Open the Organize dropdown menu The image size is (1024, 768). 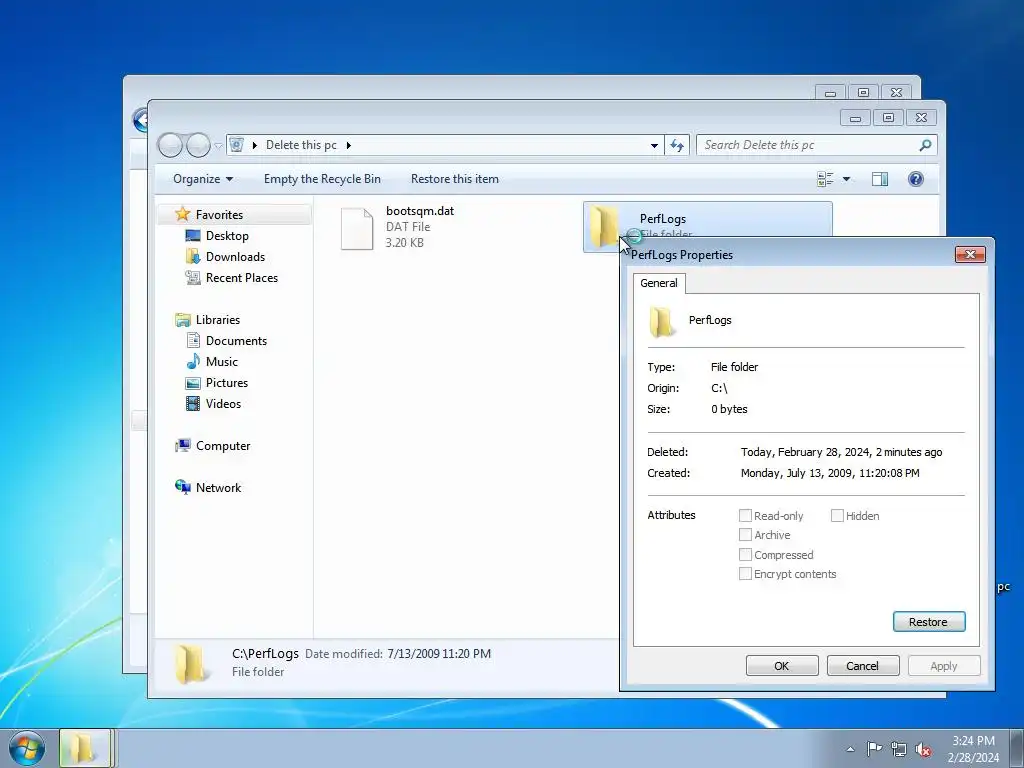tap(202, 179)
